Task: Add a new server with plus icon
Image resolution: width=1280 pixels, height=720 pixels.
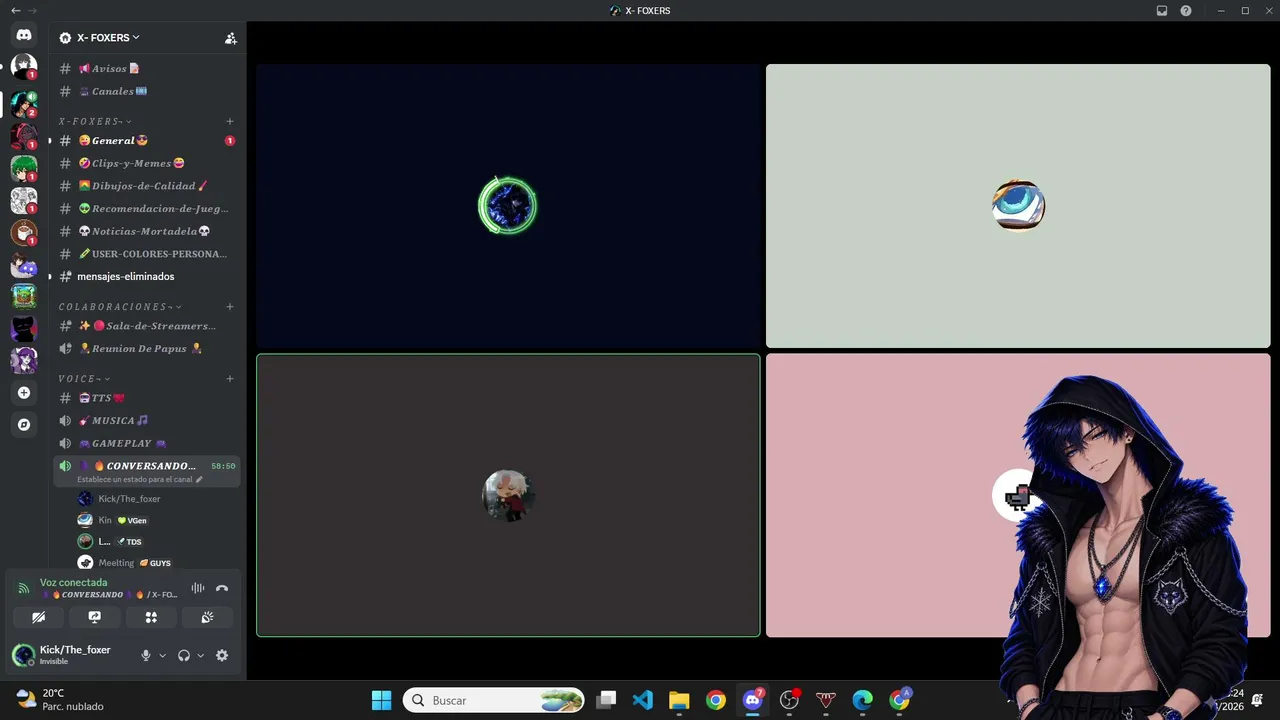Action: [24, 393]
